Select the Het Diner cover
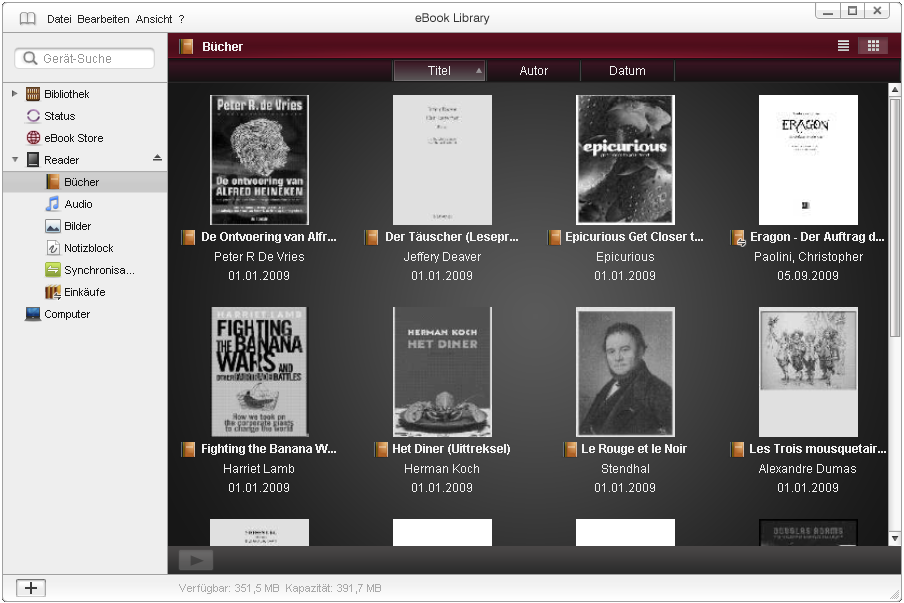This screenshot has width=904, height=603. (x=442, y=372)
